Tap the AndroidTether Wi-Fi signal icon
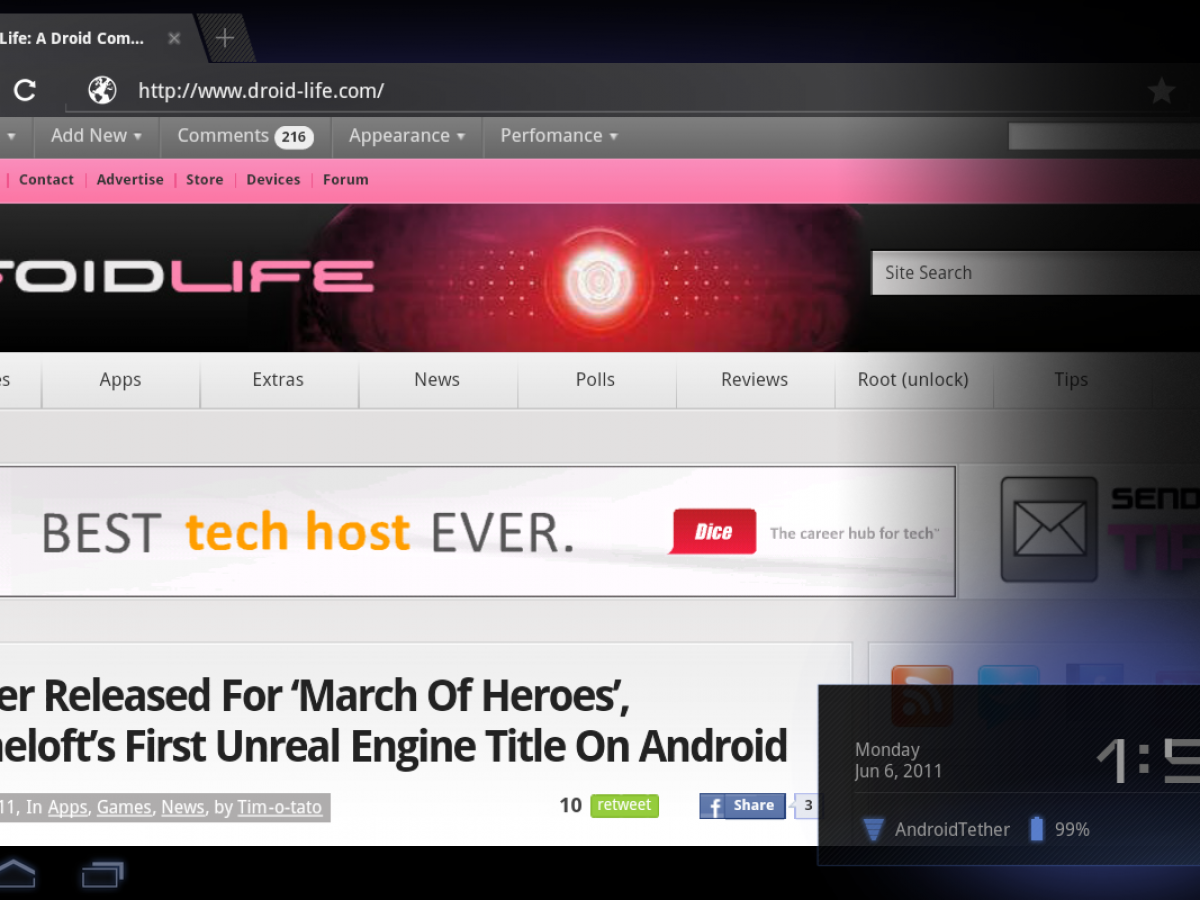The width and height of the screenshot is (1200, 900). click(x=873, y=829)
